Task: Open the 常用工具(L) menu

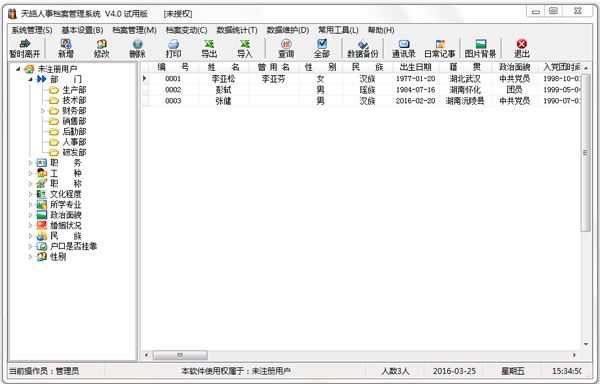Action: (x=338, y=30)
